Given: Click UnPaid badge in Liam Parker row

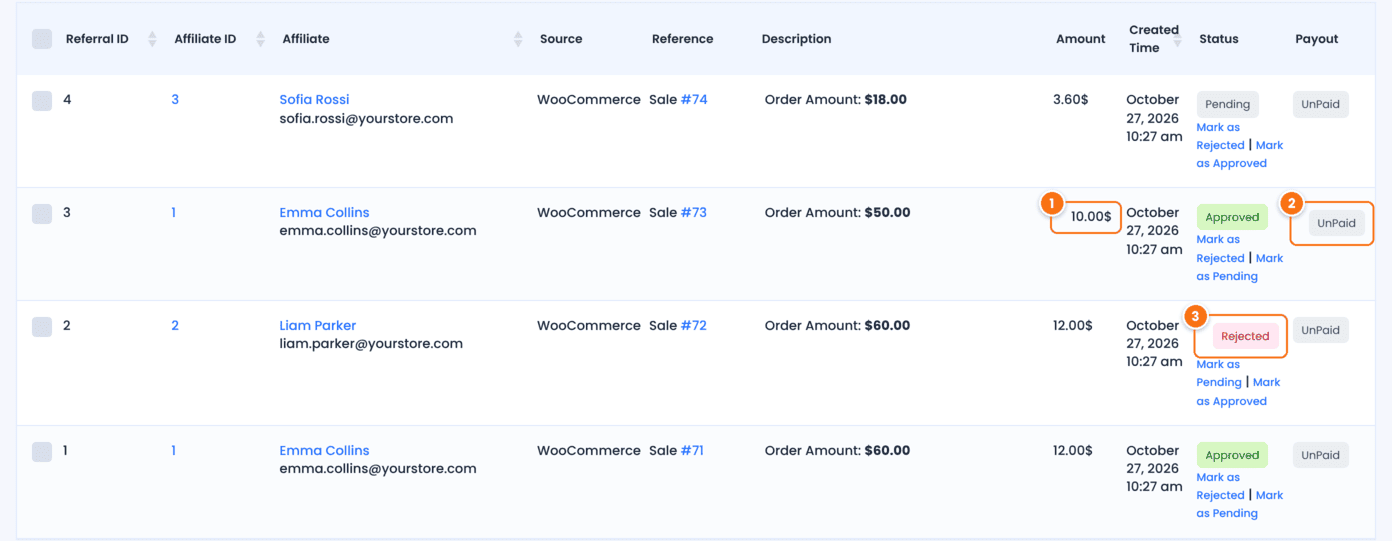Looking at the screenshot, I should tap(1320, 330).
